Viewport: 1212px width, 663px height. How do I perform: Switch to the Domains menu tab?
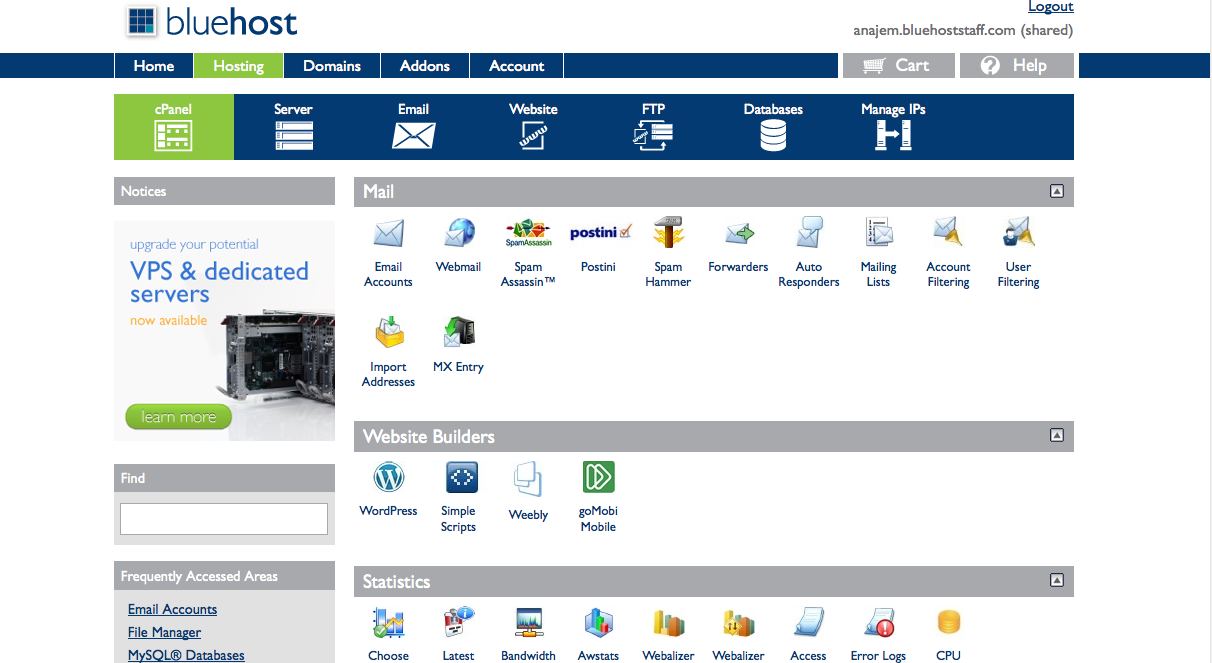332,66
